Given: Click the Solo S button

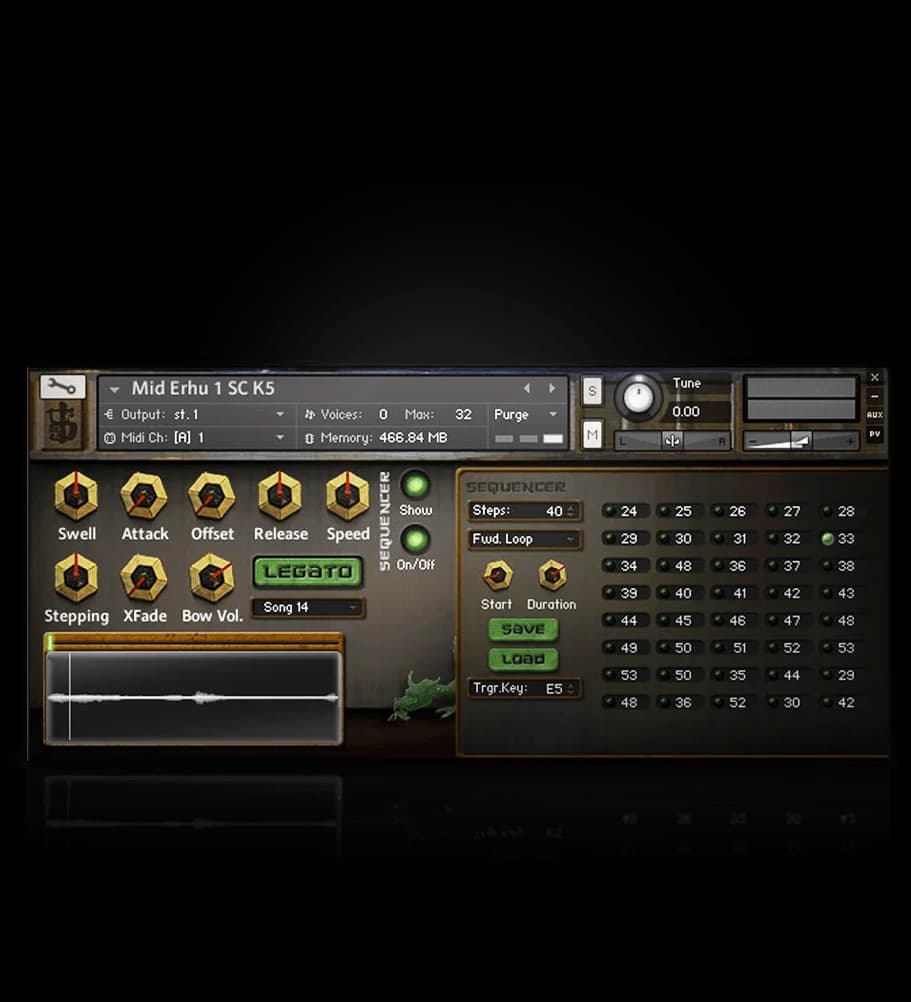Looking at the screenshot, I should [x=592, y=391].
